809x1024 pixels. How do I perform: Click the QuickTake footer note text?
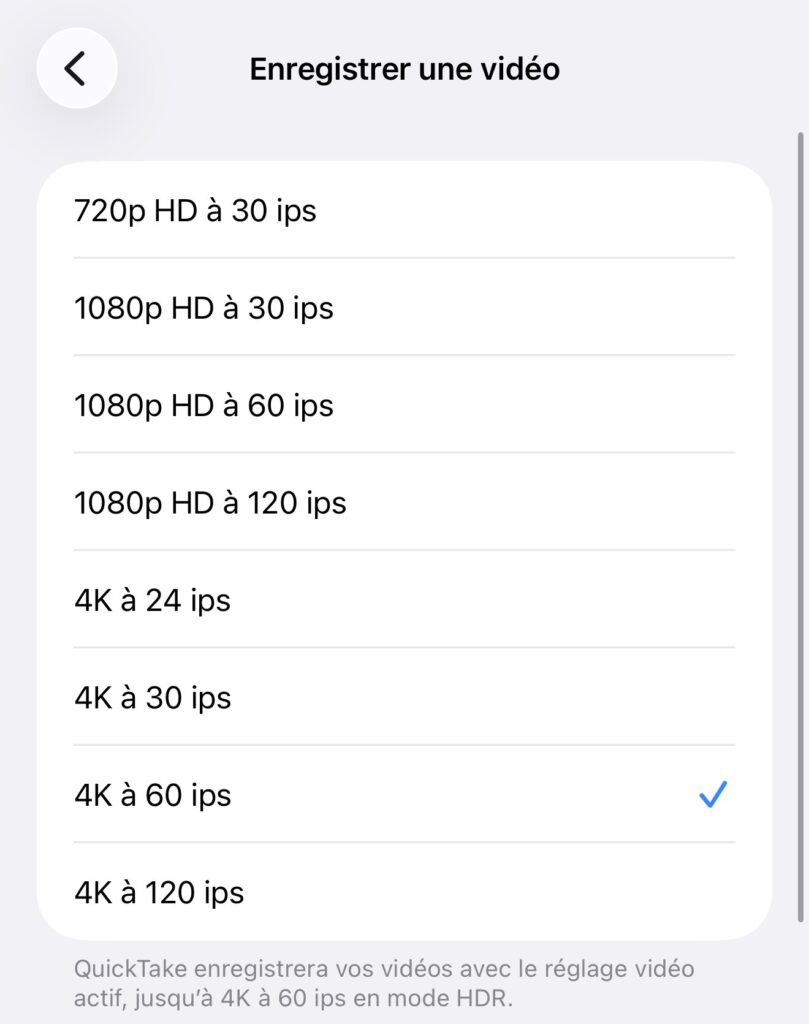point(384,983)
